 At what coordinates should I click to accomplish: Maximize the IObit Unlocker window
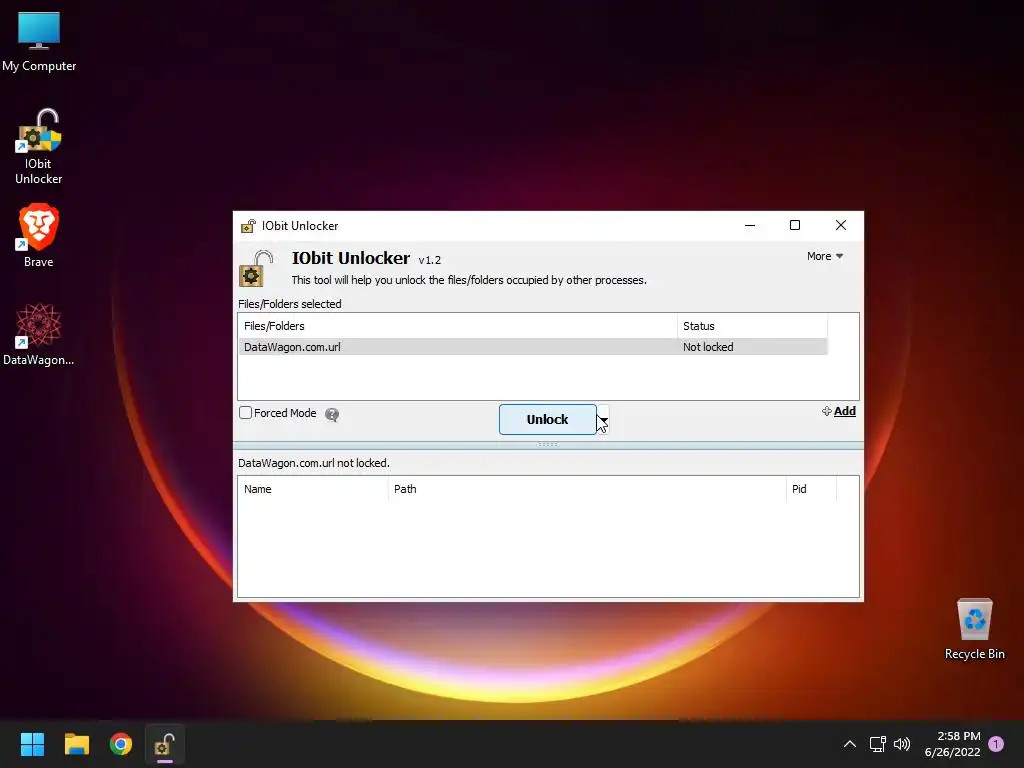pos(795,225)
